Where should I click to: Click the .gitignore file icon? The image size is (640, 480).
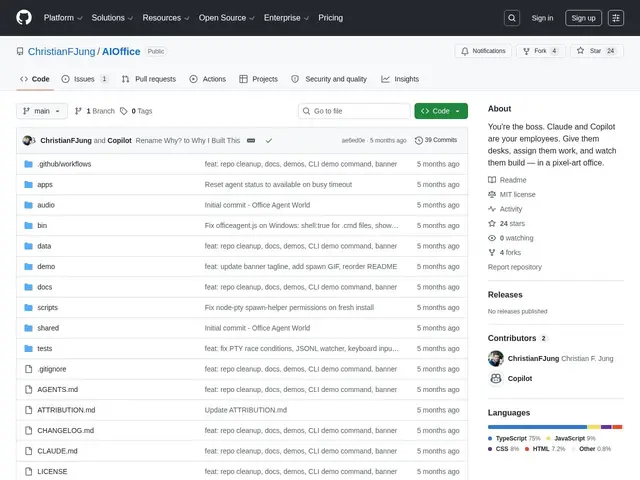pyautogui.click(x=28, y=369)
